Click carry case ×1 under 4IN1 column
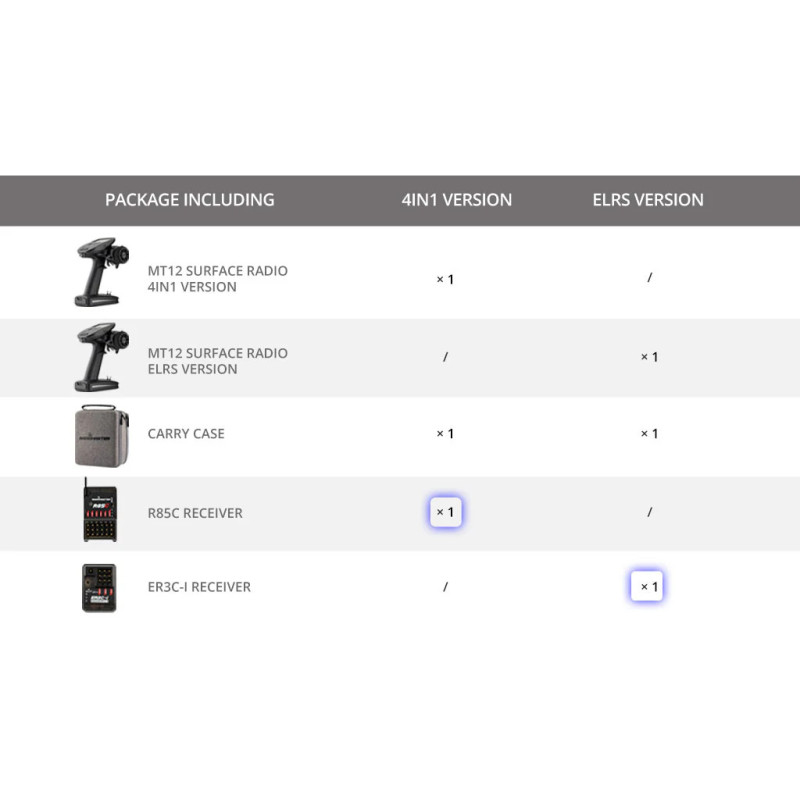Screen dimensions: 800x800 (x=445, y=433)
